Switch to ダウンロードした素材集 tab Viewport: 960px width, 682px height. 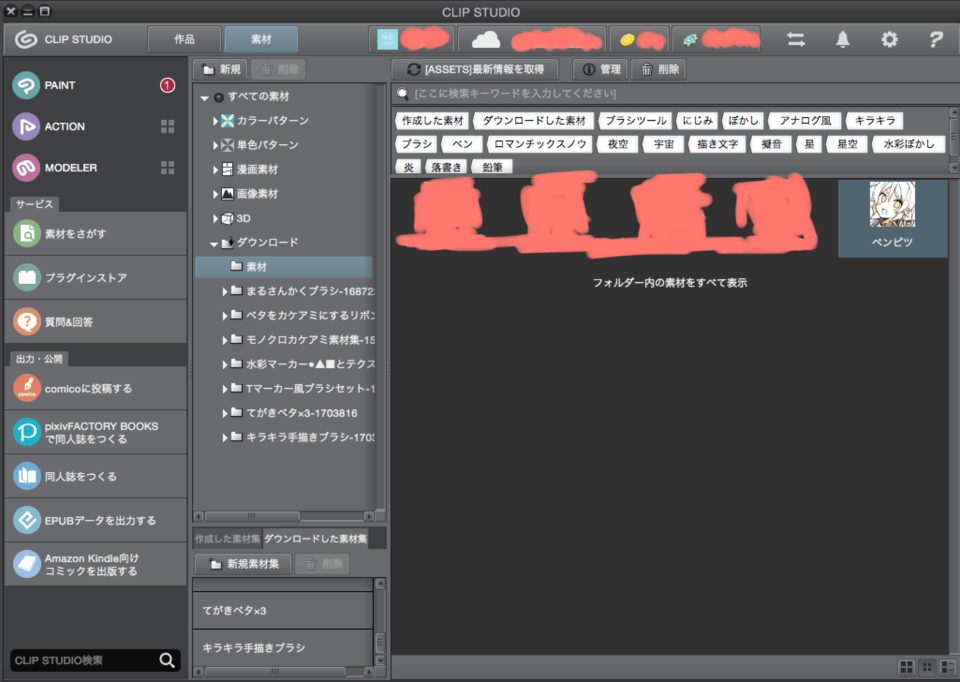click(316, 539)
